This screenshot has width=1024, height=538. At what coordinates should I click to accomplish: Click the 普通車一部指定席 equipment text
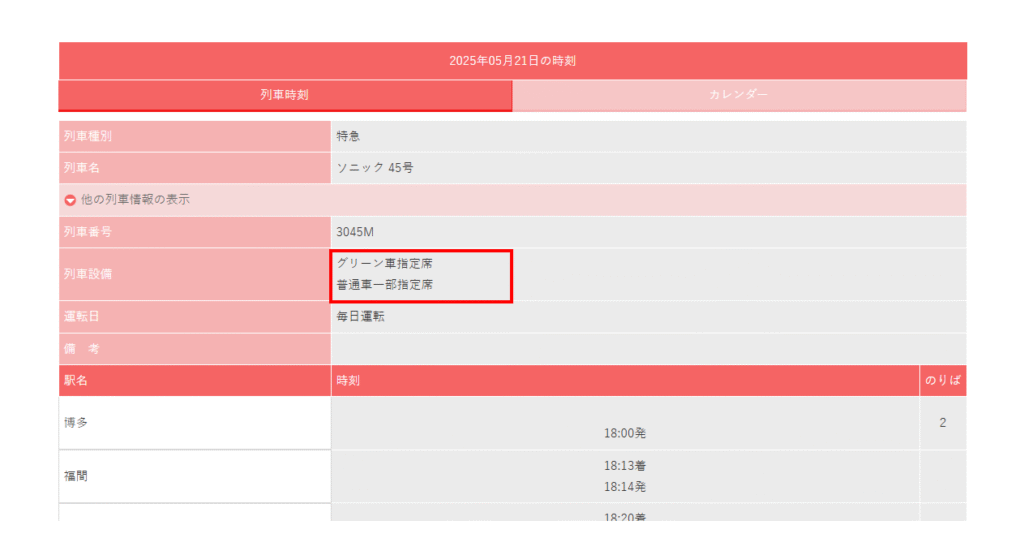(x=385, y=285)
